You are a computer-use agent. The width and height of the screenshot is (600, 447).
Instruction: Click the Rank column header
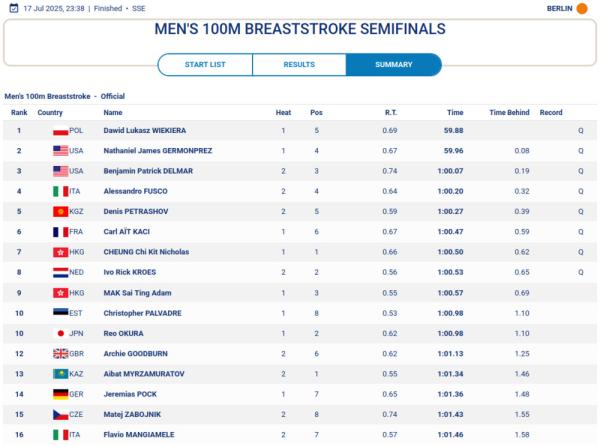(x=19, y=112)
